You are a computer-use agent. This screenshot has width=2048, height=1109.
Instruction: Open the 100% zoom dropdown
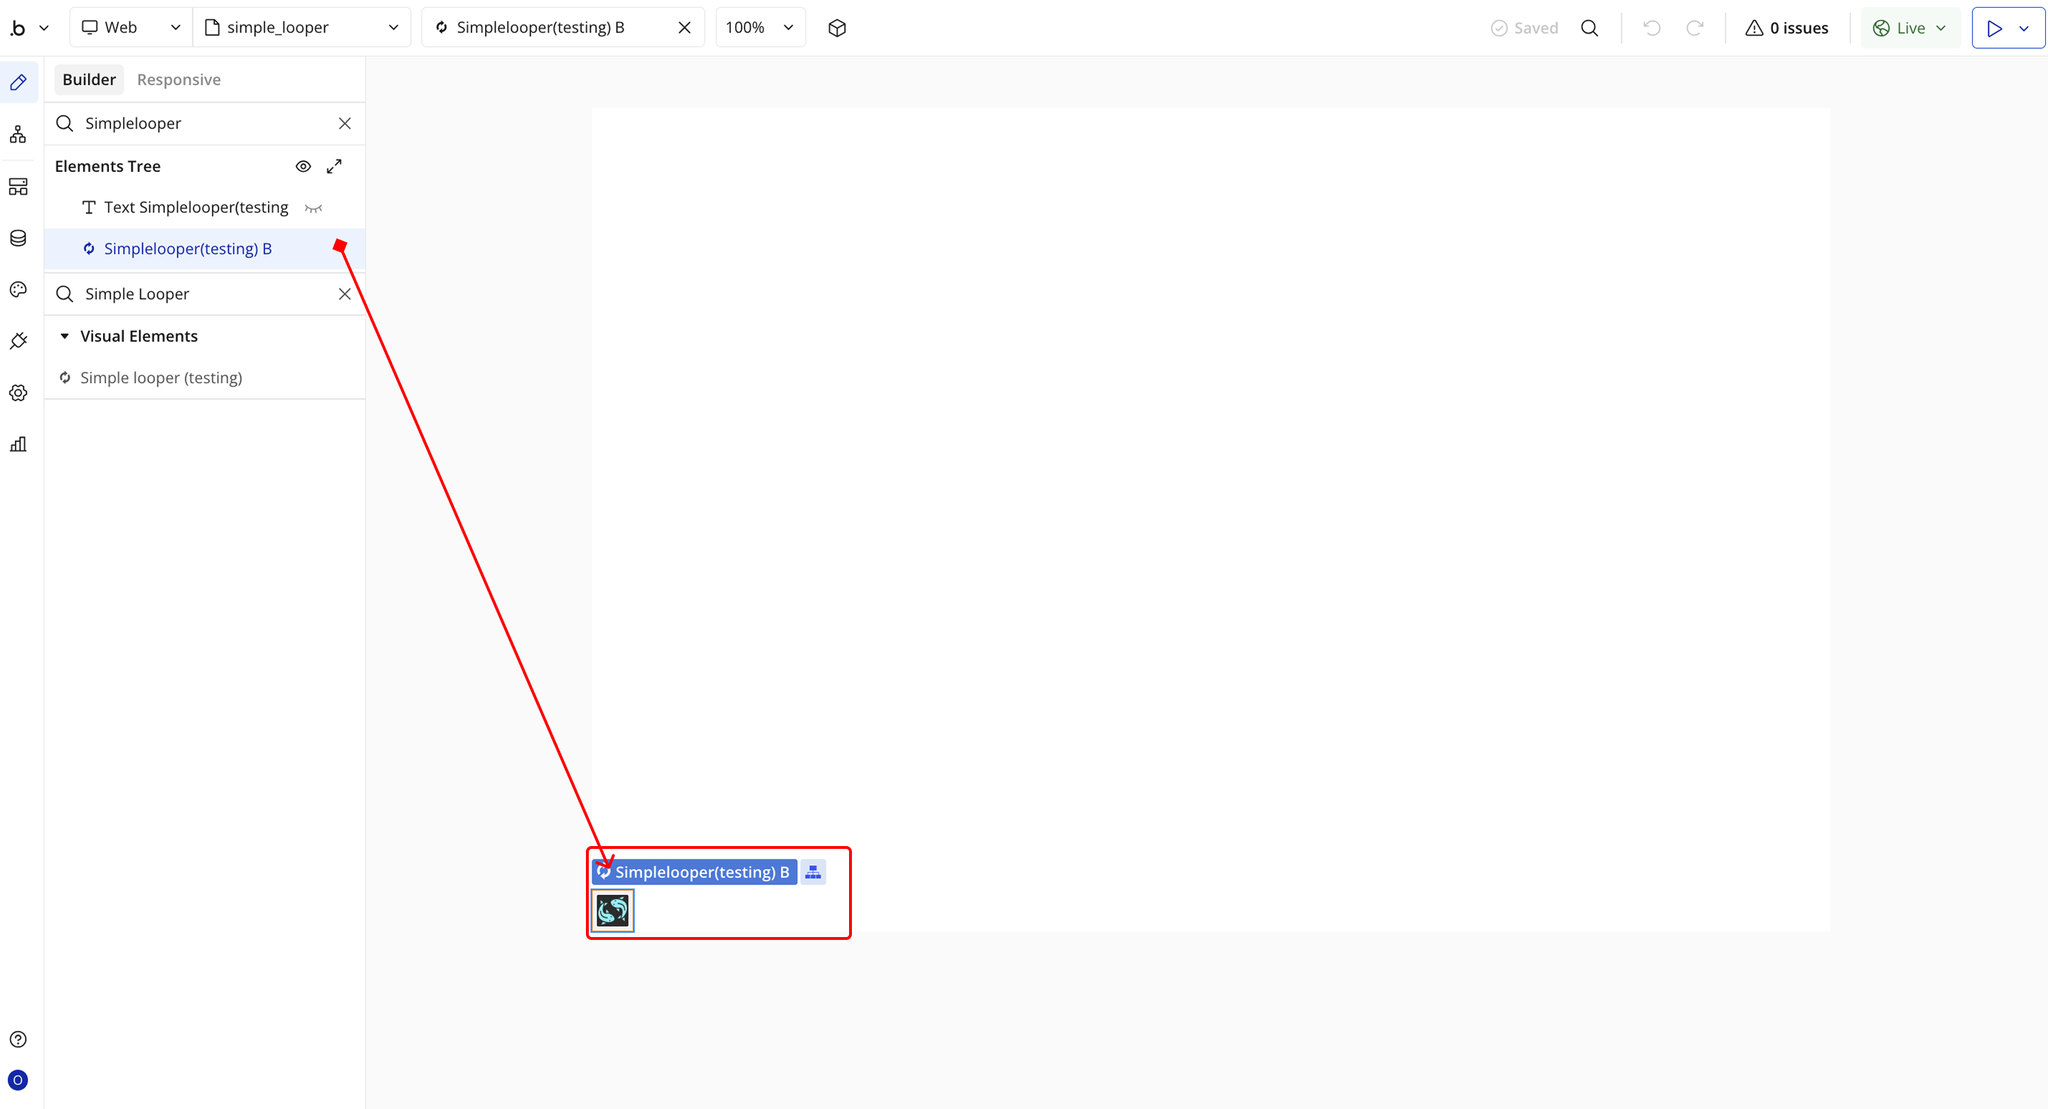(x=759, y=28)
